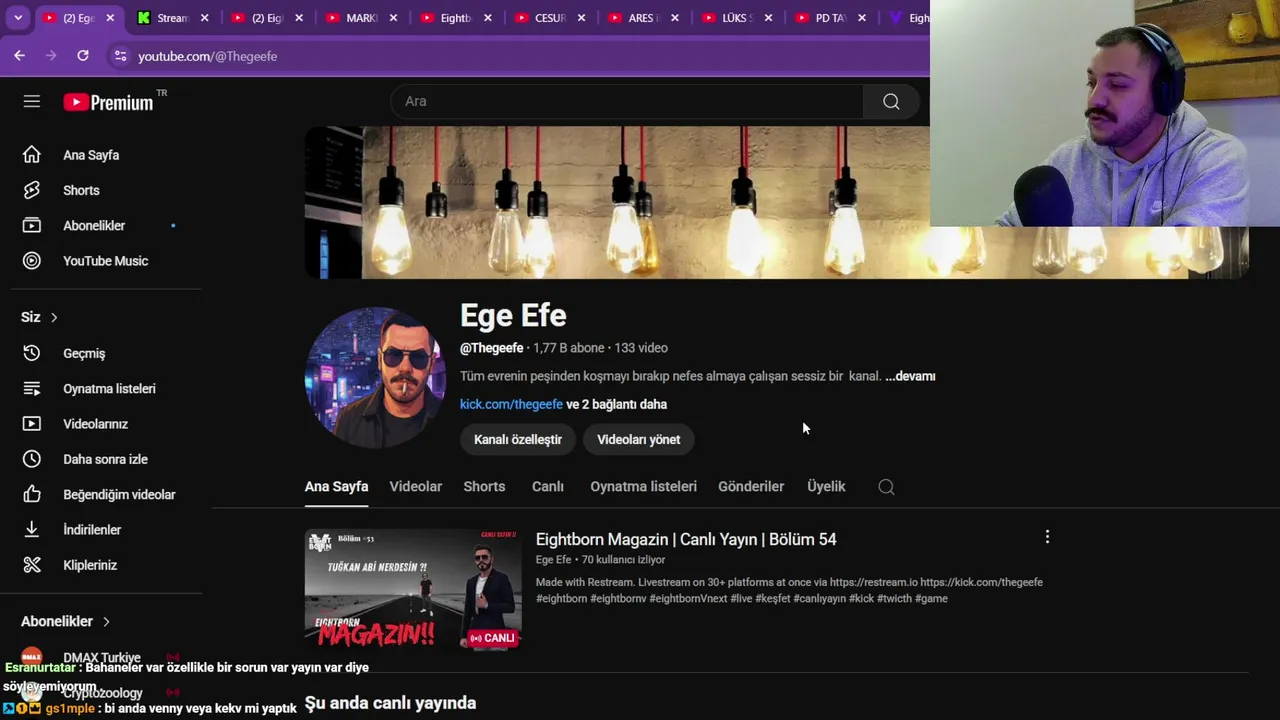Select the Canlı channel tab
Viewport: 1280px width, 720px height.
pyautogui.click(x=547, y=487)
